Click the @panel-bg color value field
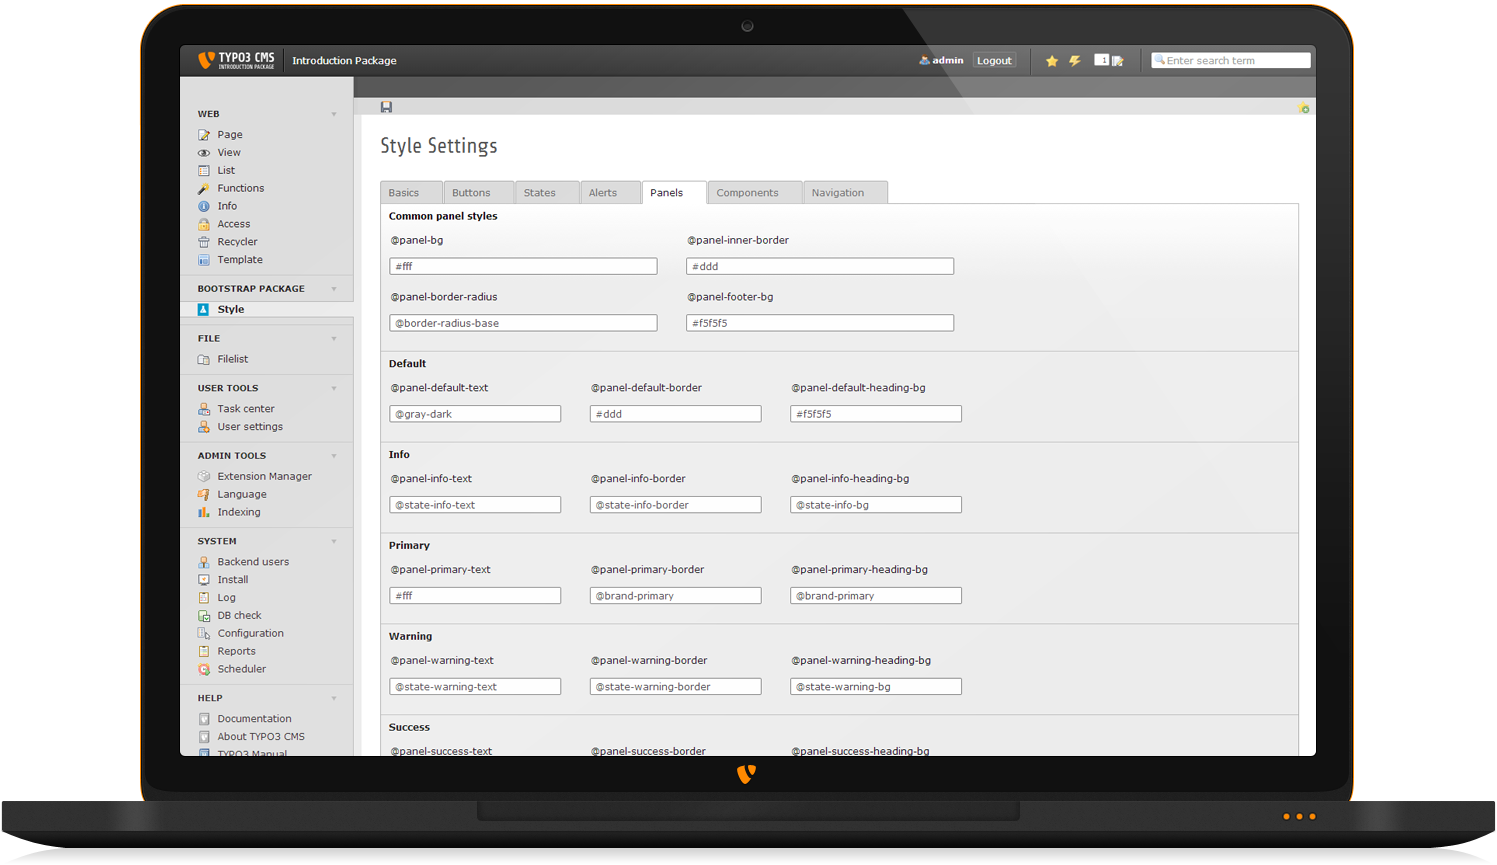Screen dimensions: 1497x865 tap(523, 267)
